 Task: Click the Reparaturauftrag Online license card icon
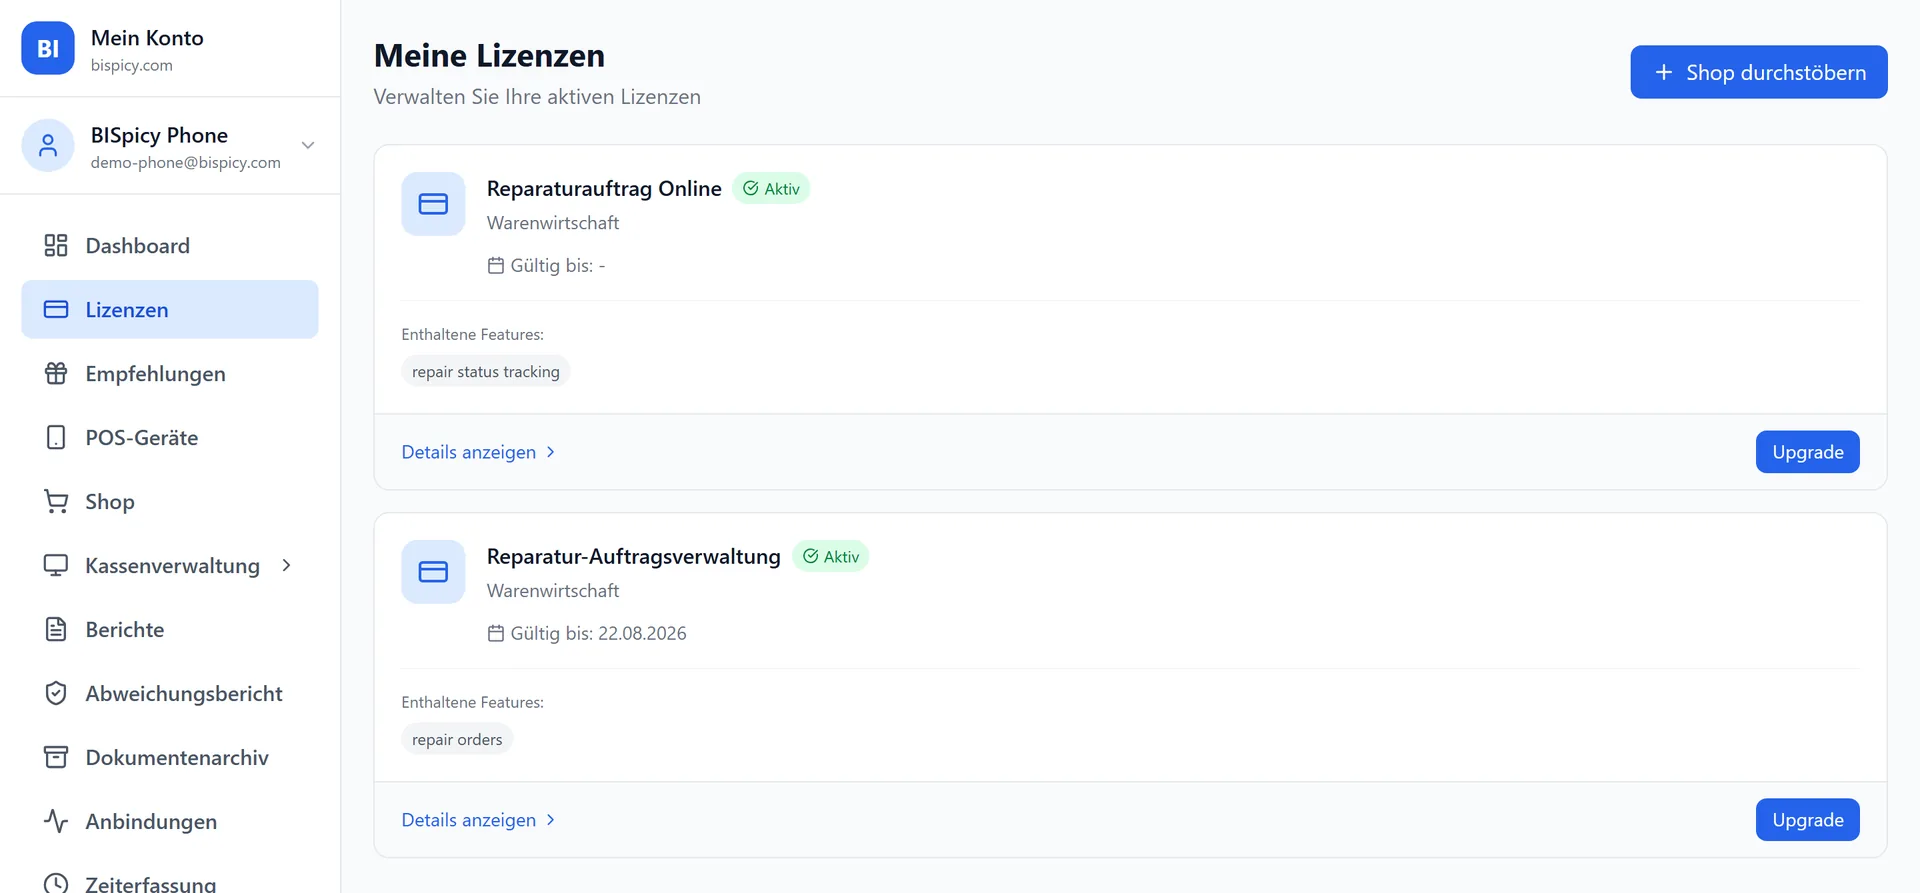(x=433, y=204)
